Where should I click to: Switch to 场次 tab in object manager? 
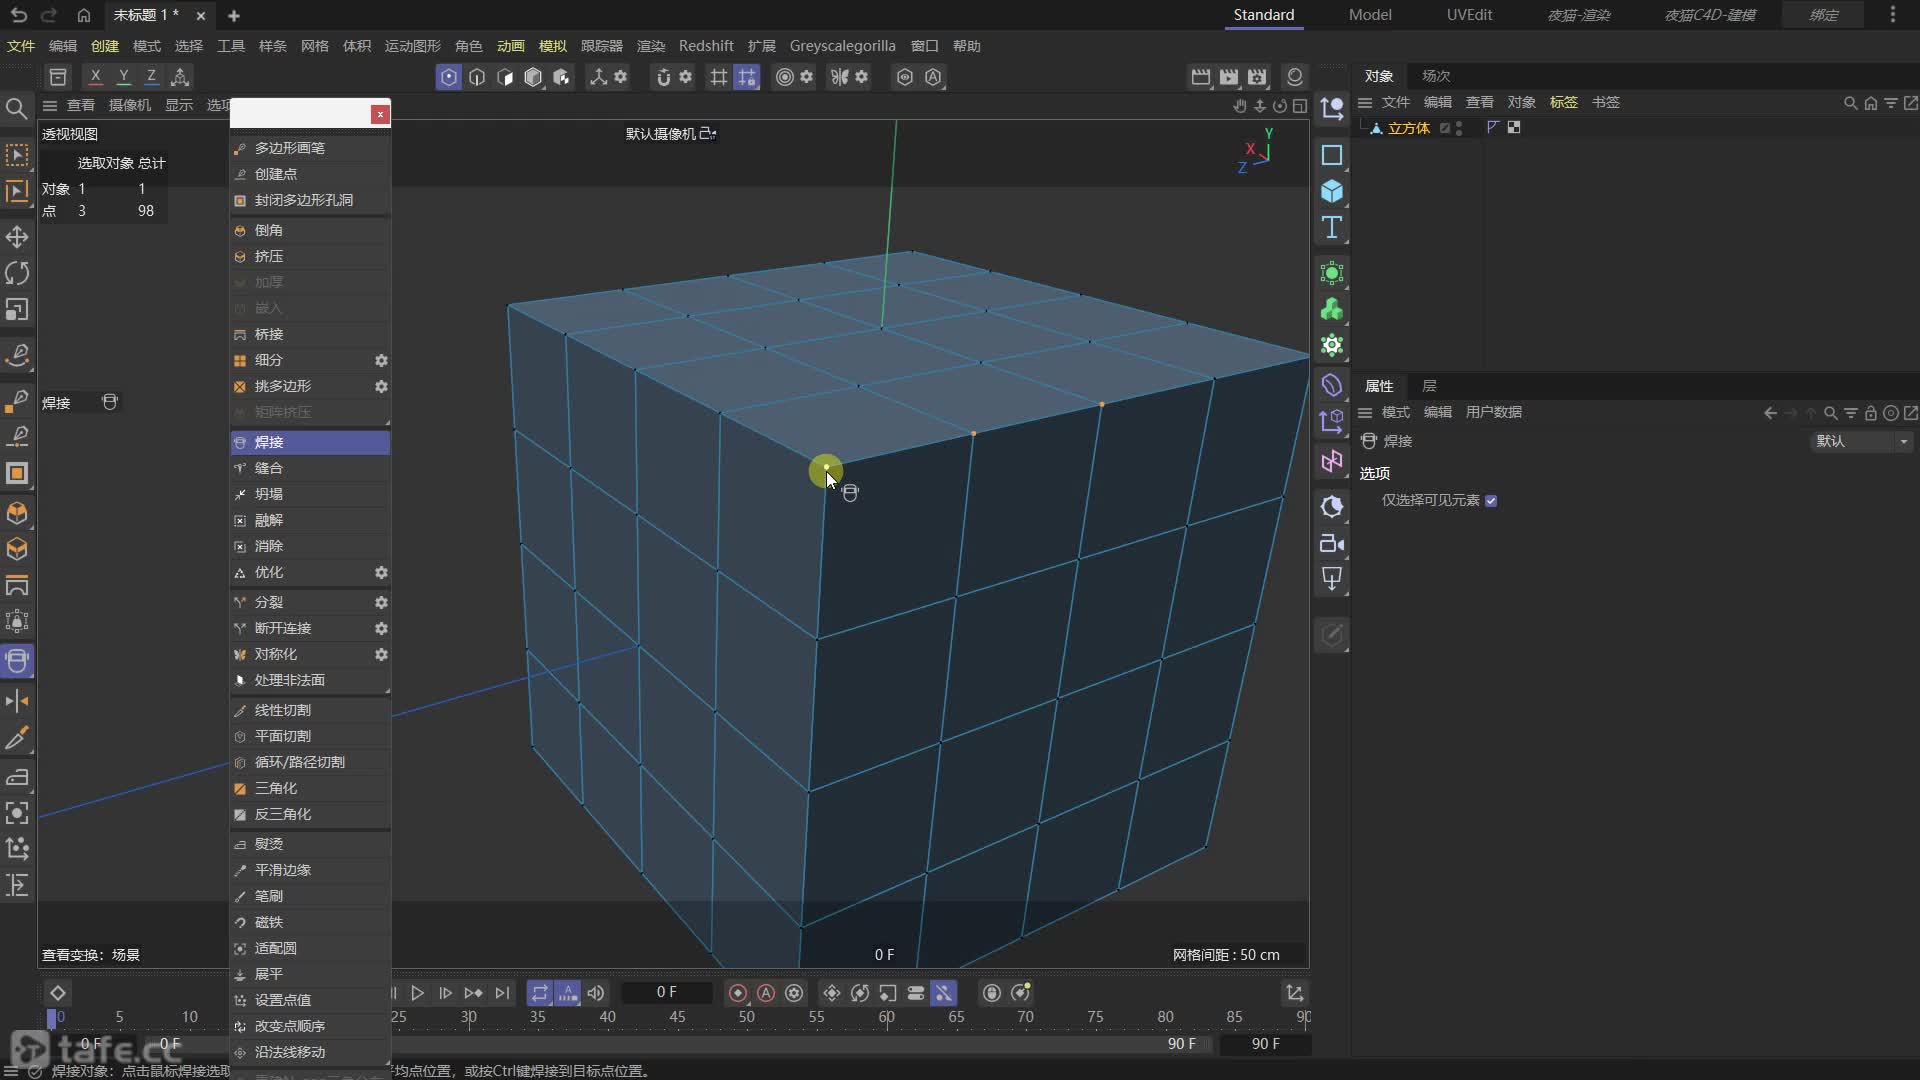(x=1436, y=76)
